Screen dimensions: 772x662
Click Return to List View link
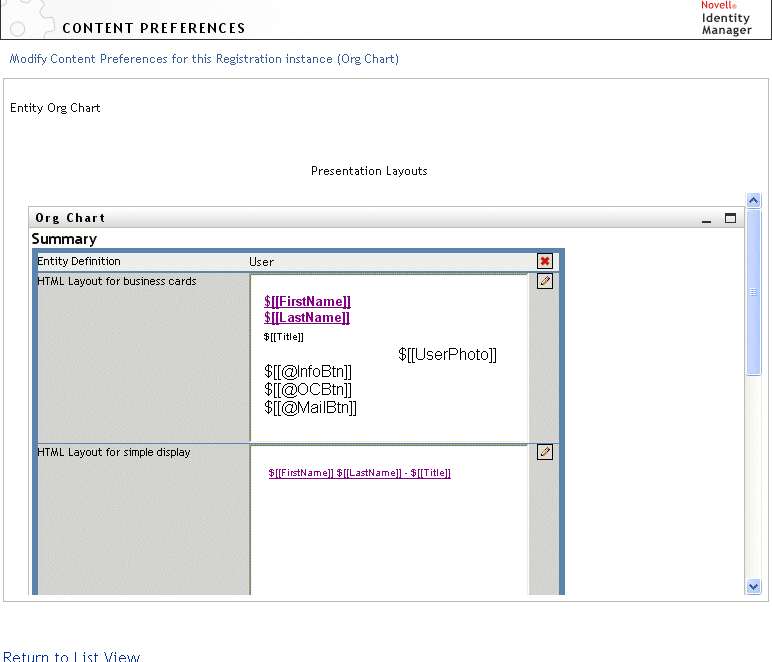pyautogui.click(x=71, y=657)
